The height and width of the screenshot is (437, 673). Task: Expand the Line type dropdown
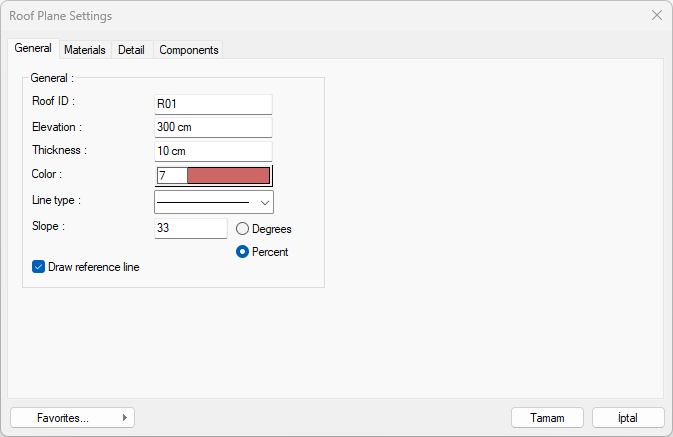[264, 202]
